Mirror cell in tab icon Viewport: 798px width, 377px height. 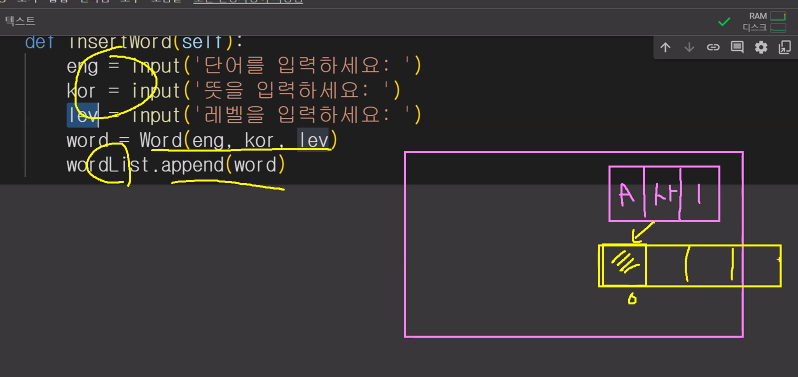tap(784, 47)
